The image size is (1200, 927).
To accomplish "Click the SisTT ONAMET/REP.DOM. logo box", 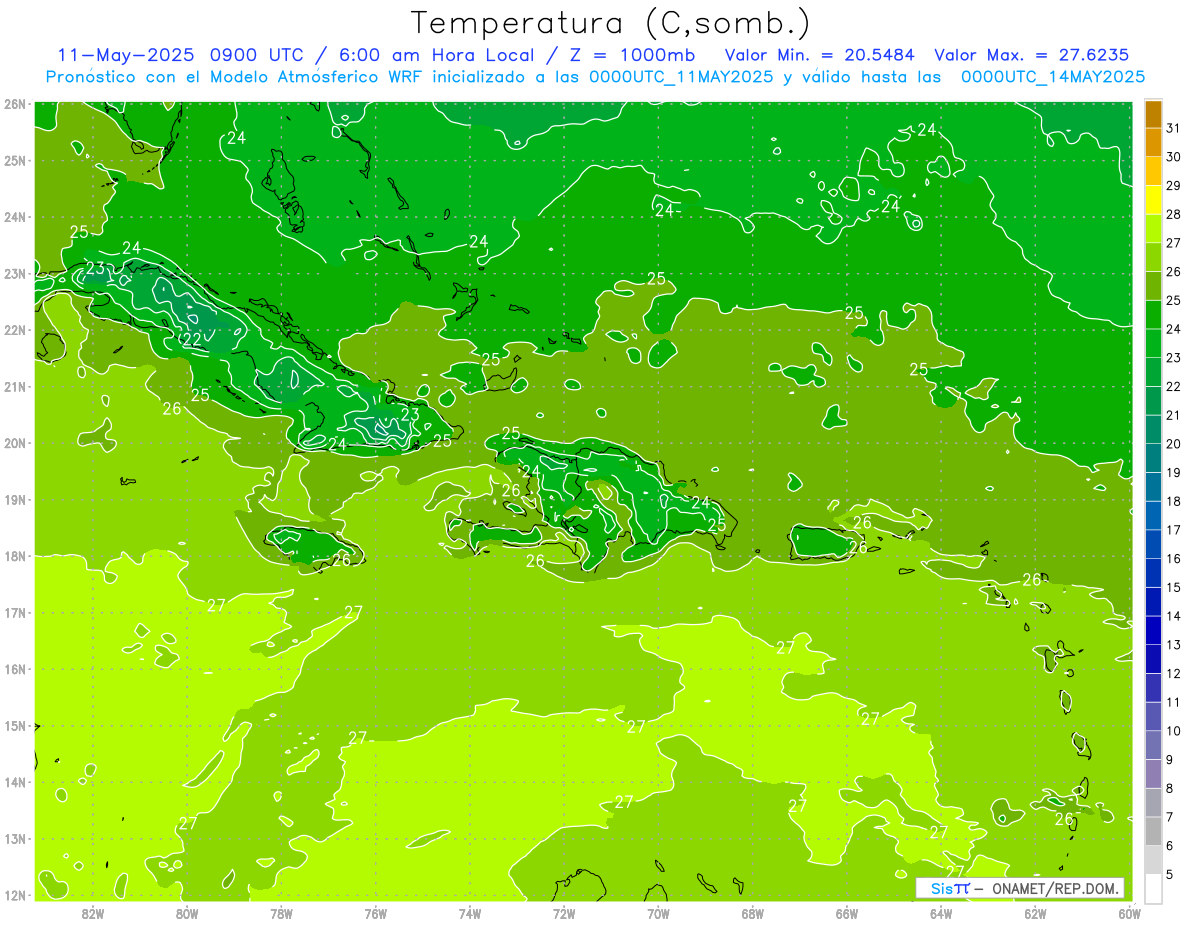I will coord(1020,888).
